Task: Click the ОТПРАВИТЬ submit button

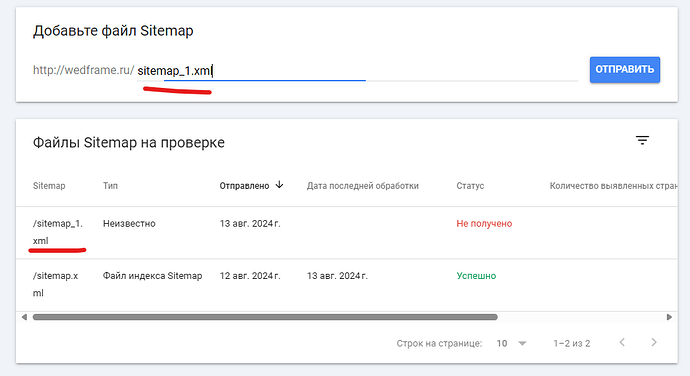Action: pos(624,70)
